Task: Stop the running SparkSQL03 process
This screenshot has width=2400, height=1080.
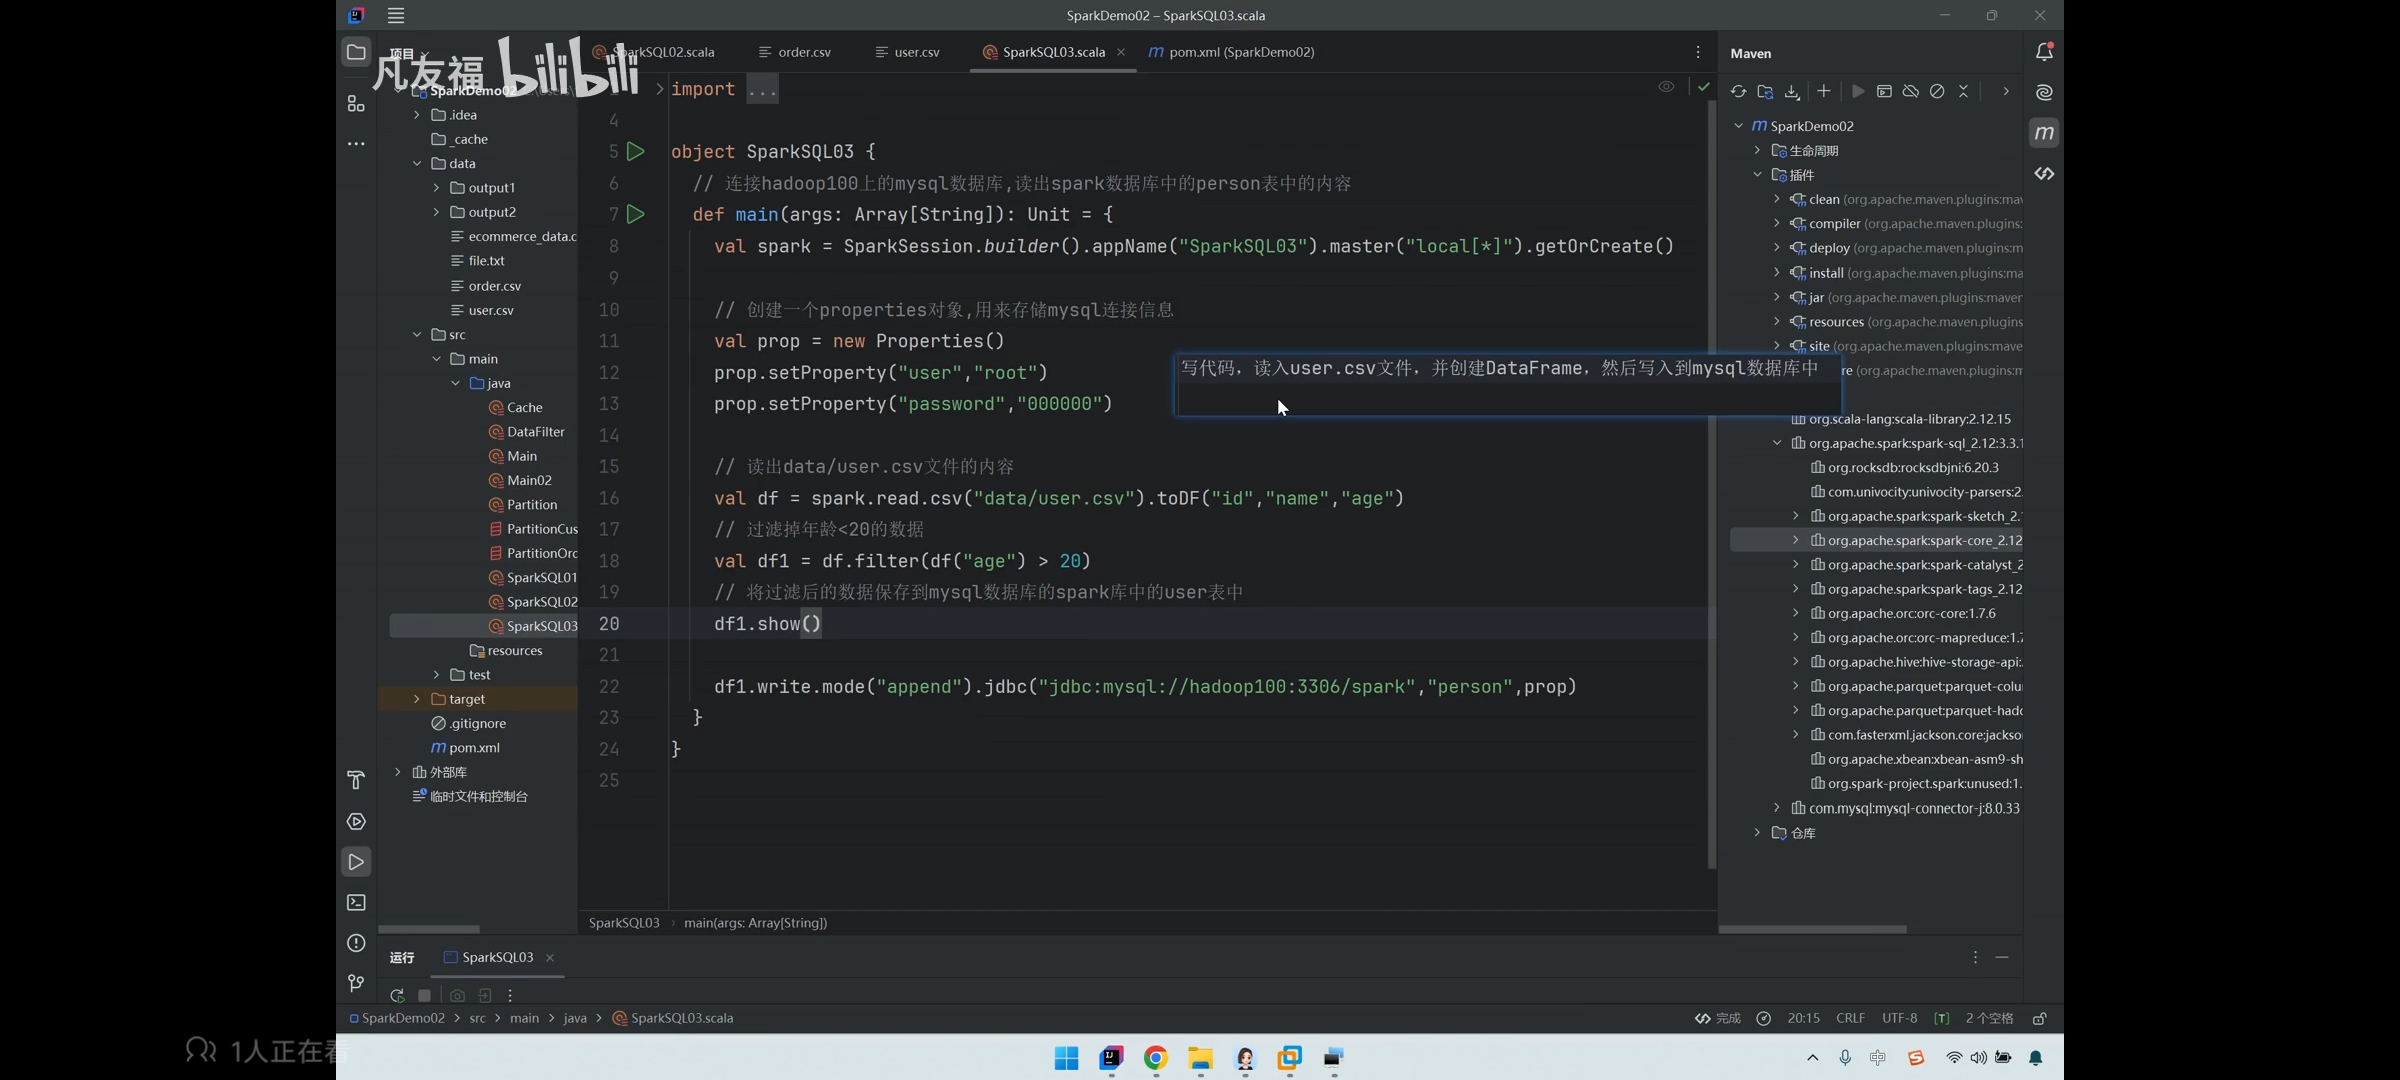Action: click(424, 995)
